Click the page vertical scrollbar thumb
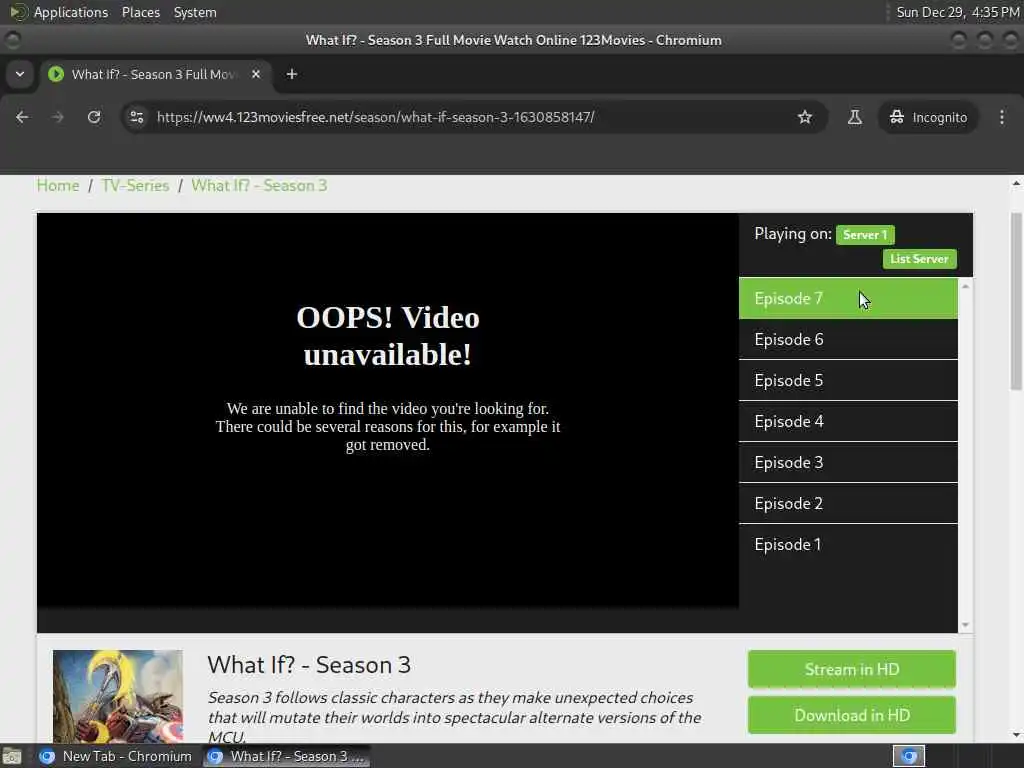Screen dimensions: 1024x768 [x=1016, y=301]
